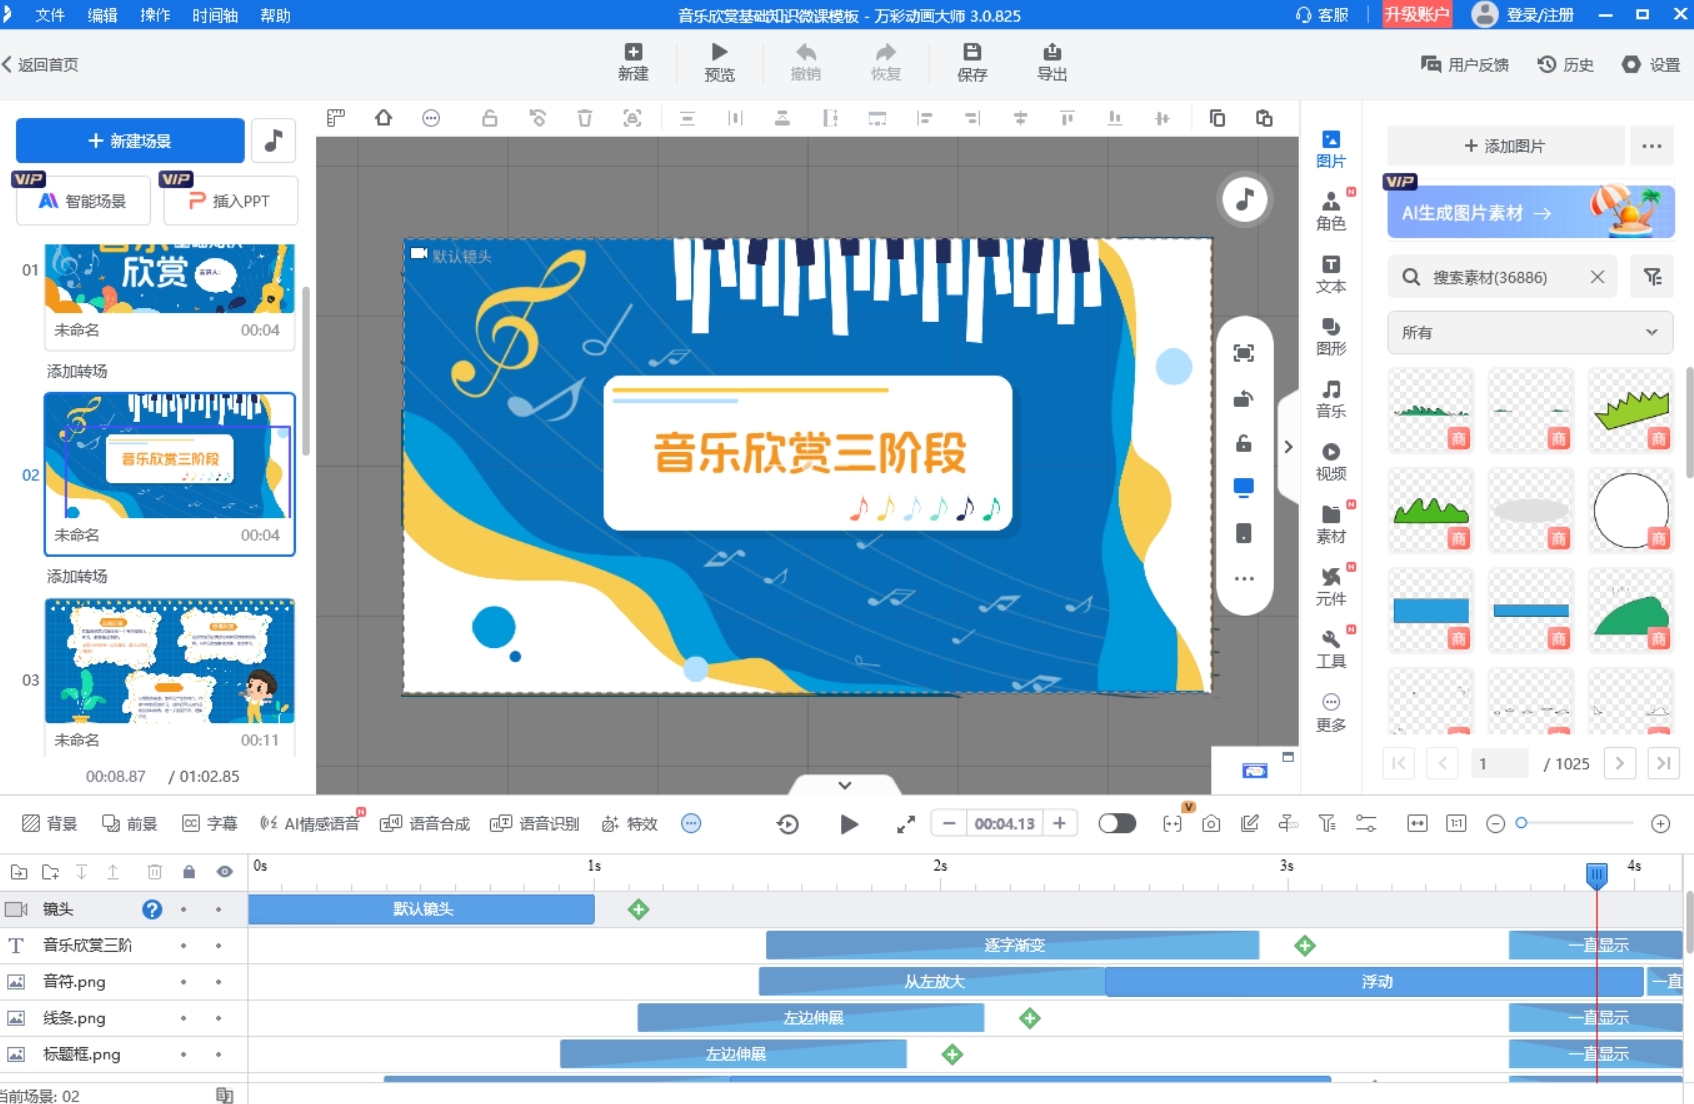Open the Preview (预览) button
Screen dimensions: 1694x1104
pos(719,62)
